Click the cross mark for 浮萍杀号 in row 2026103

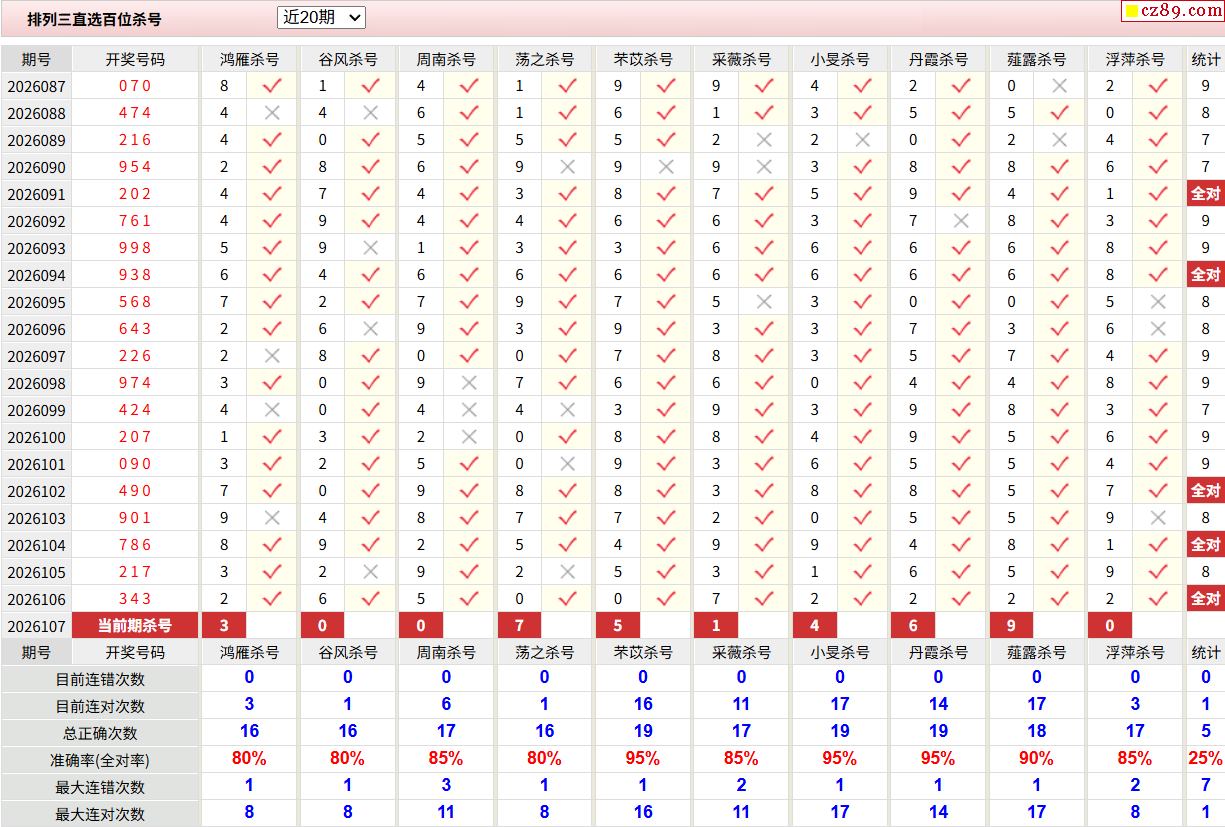(x=1157, y=518)
